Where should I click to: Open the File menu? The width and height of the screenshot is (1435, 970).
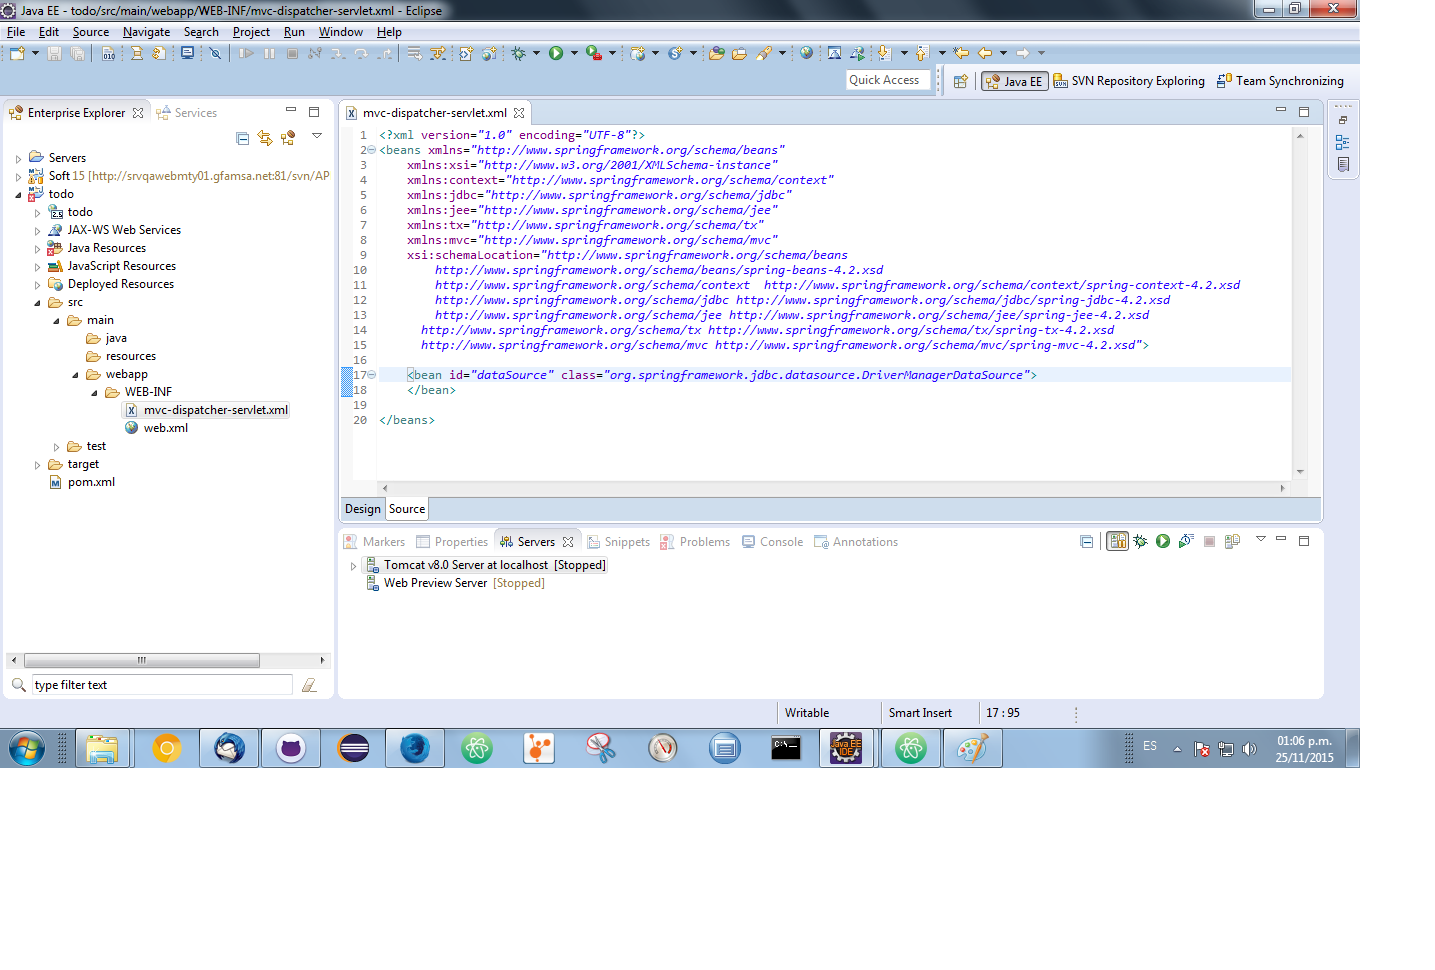coord(16,32)
